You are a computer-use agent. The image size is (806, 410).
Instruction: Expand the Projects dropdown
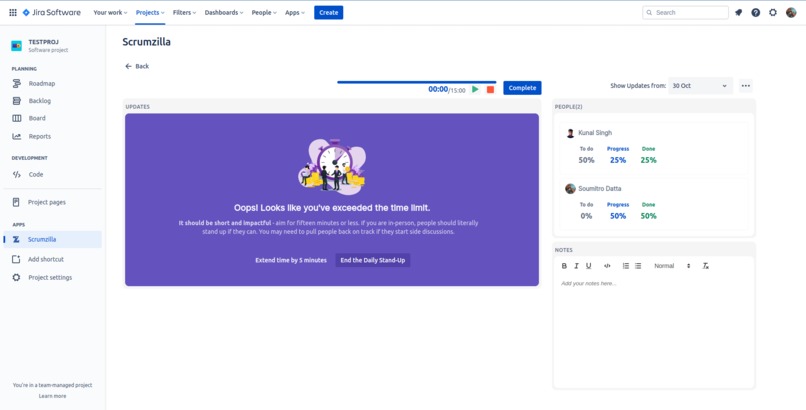pos(150,12)
